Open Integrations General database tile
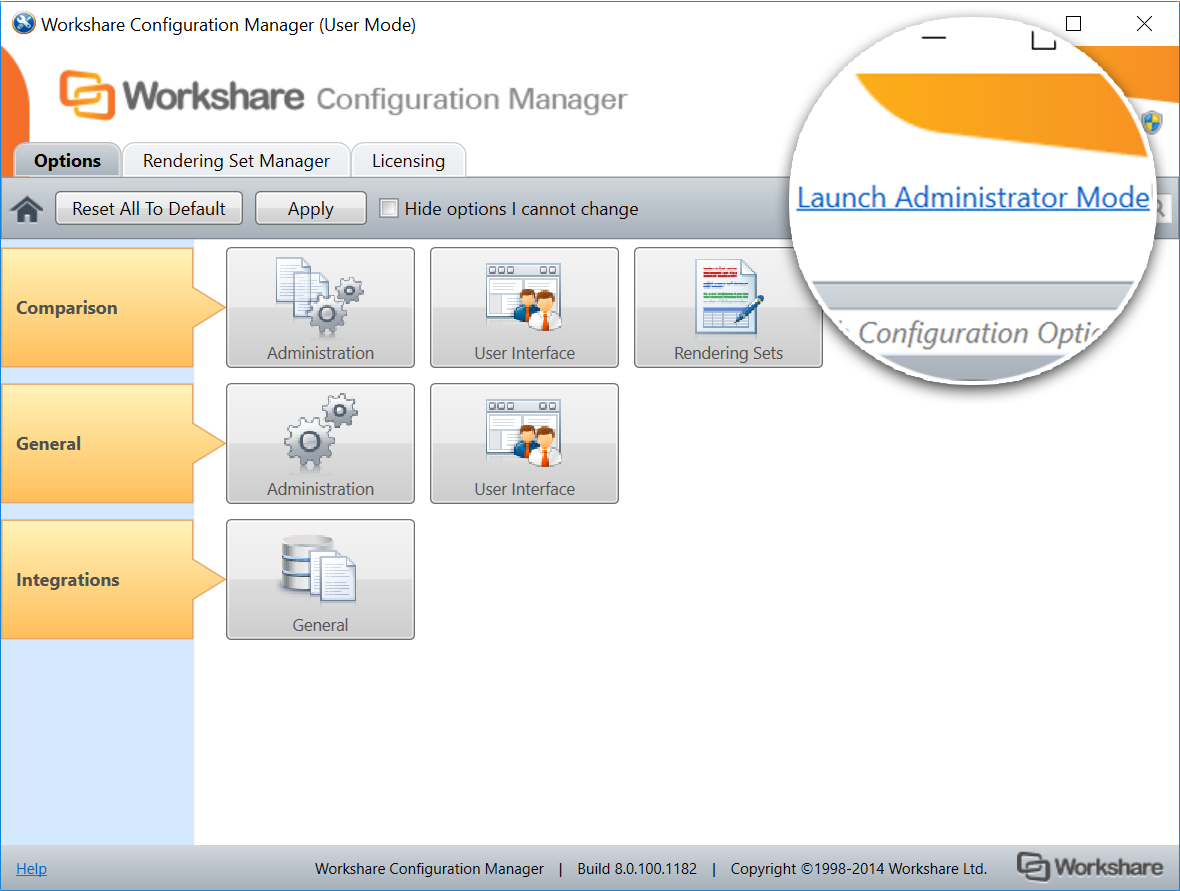This screenshot has height=891, width=1180. point(321,579)
